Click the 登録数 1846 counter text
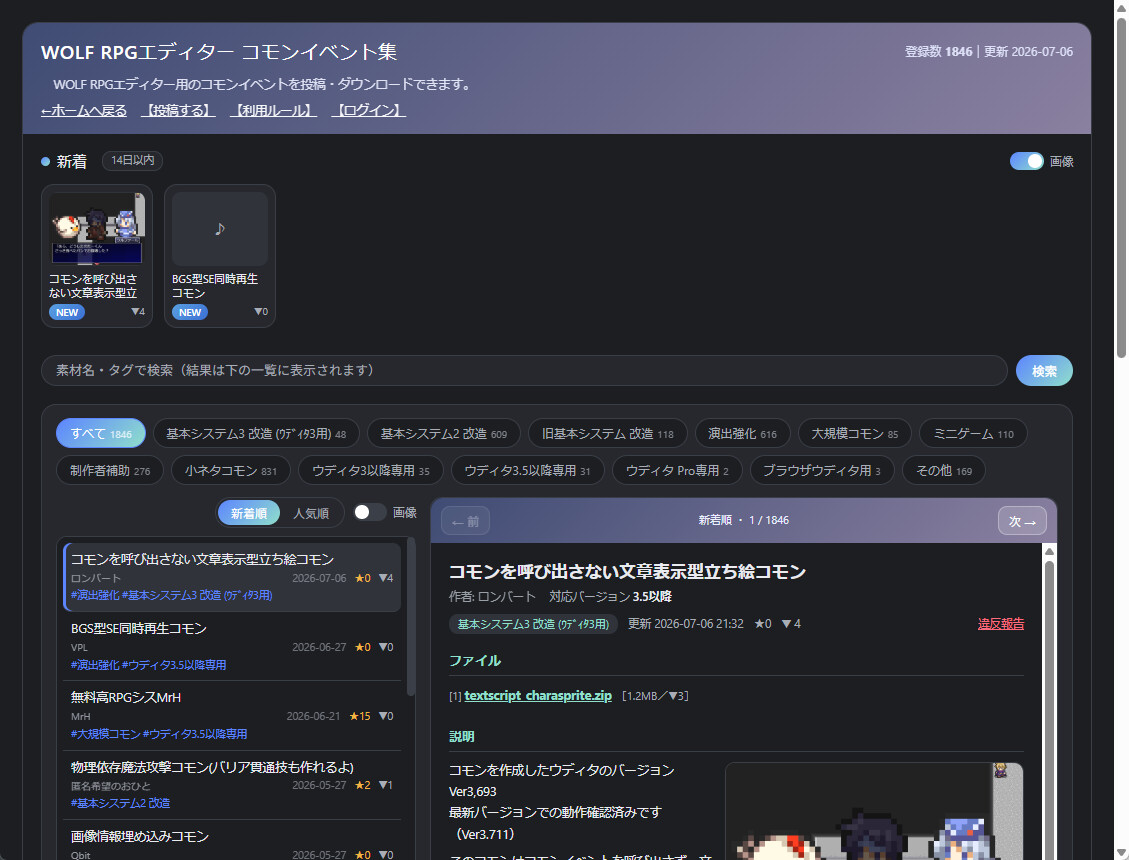 coord(938,52)
